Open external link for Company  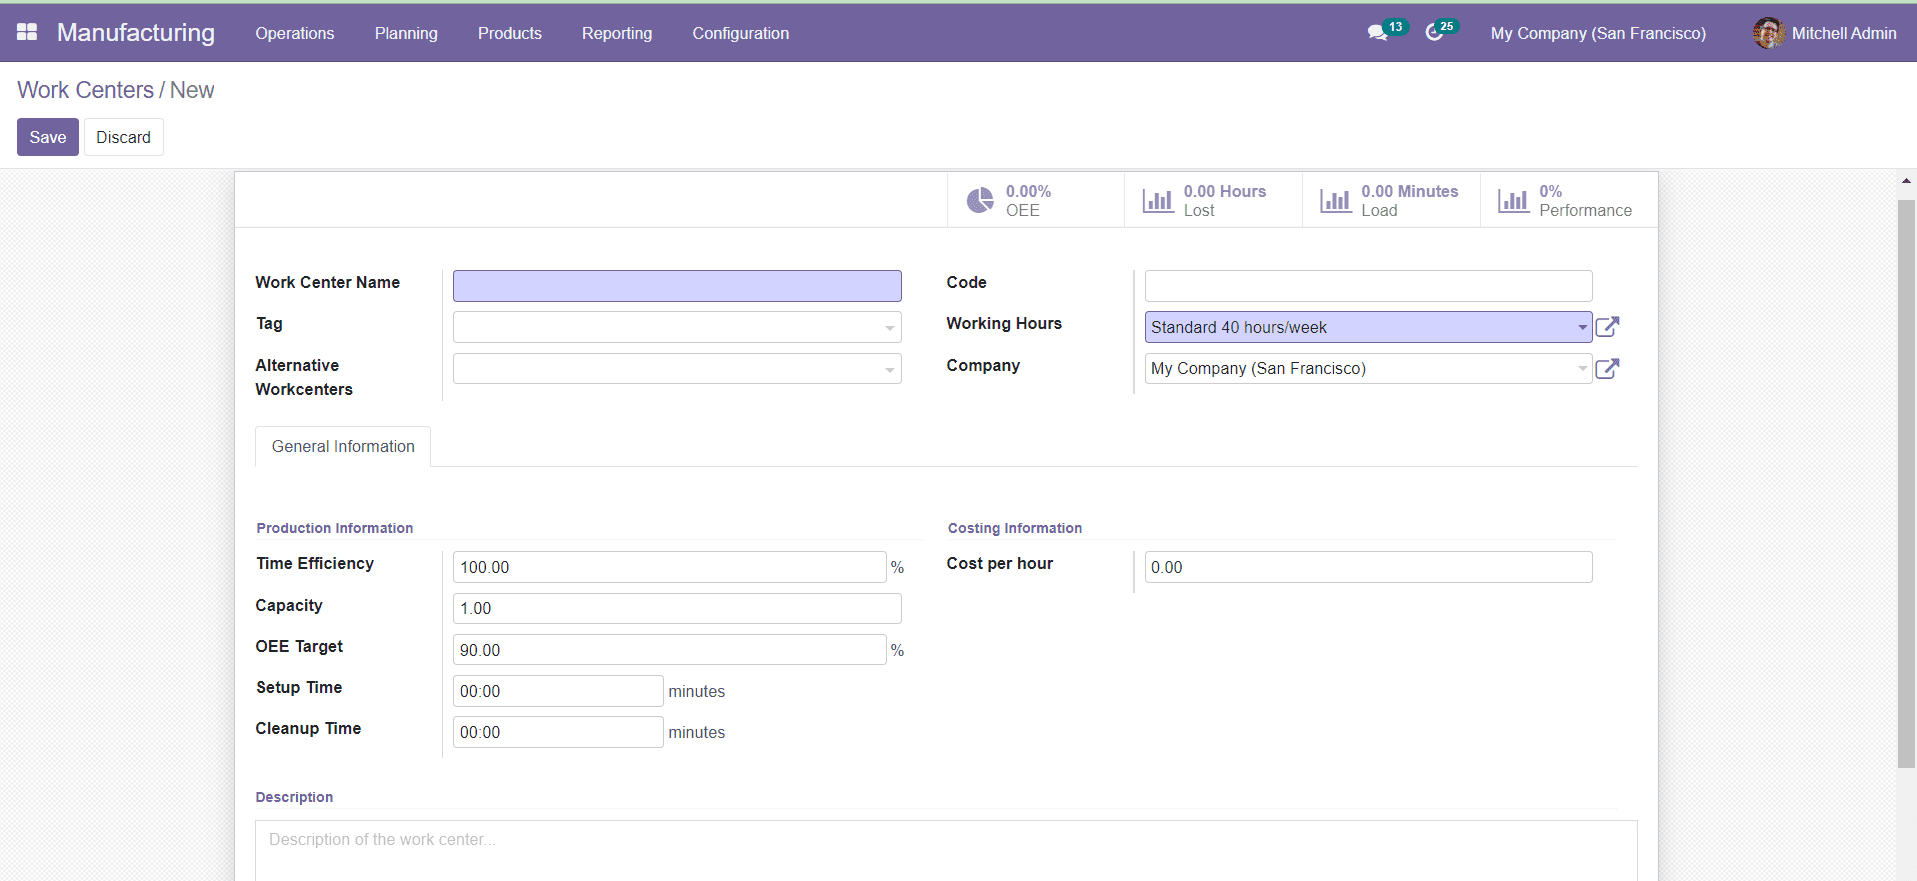(x=1607, y=369)
